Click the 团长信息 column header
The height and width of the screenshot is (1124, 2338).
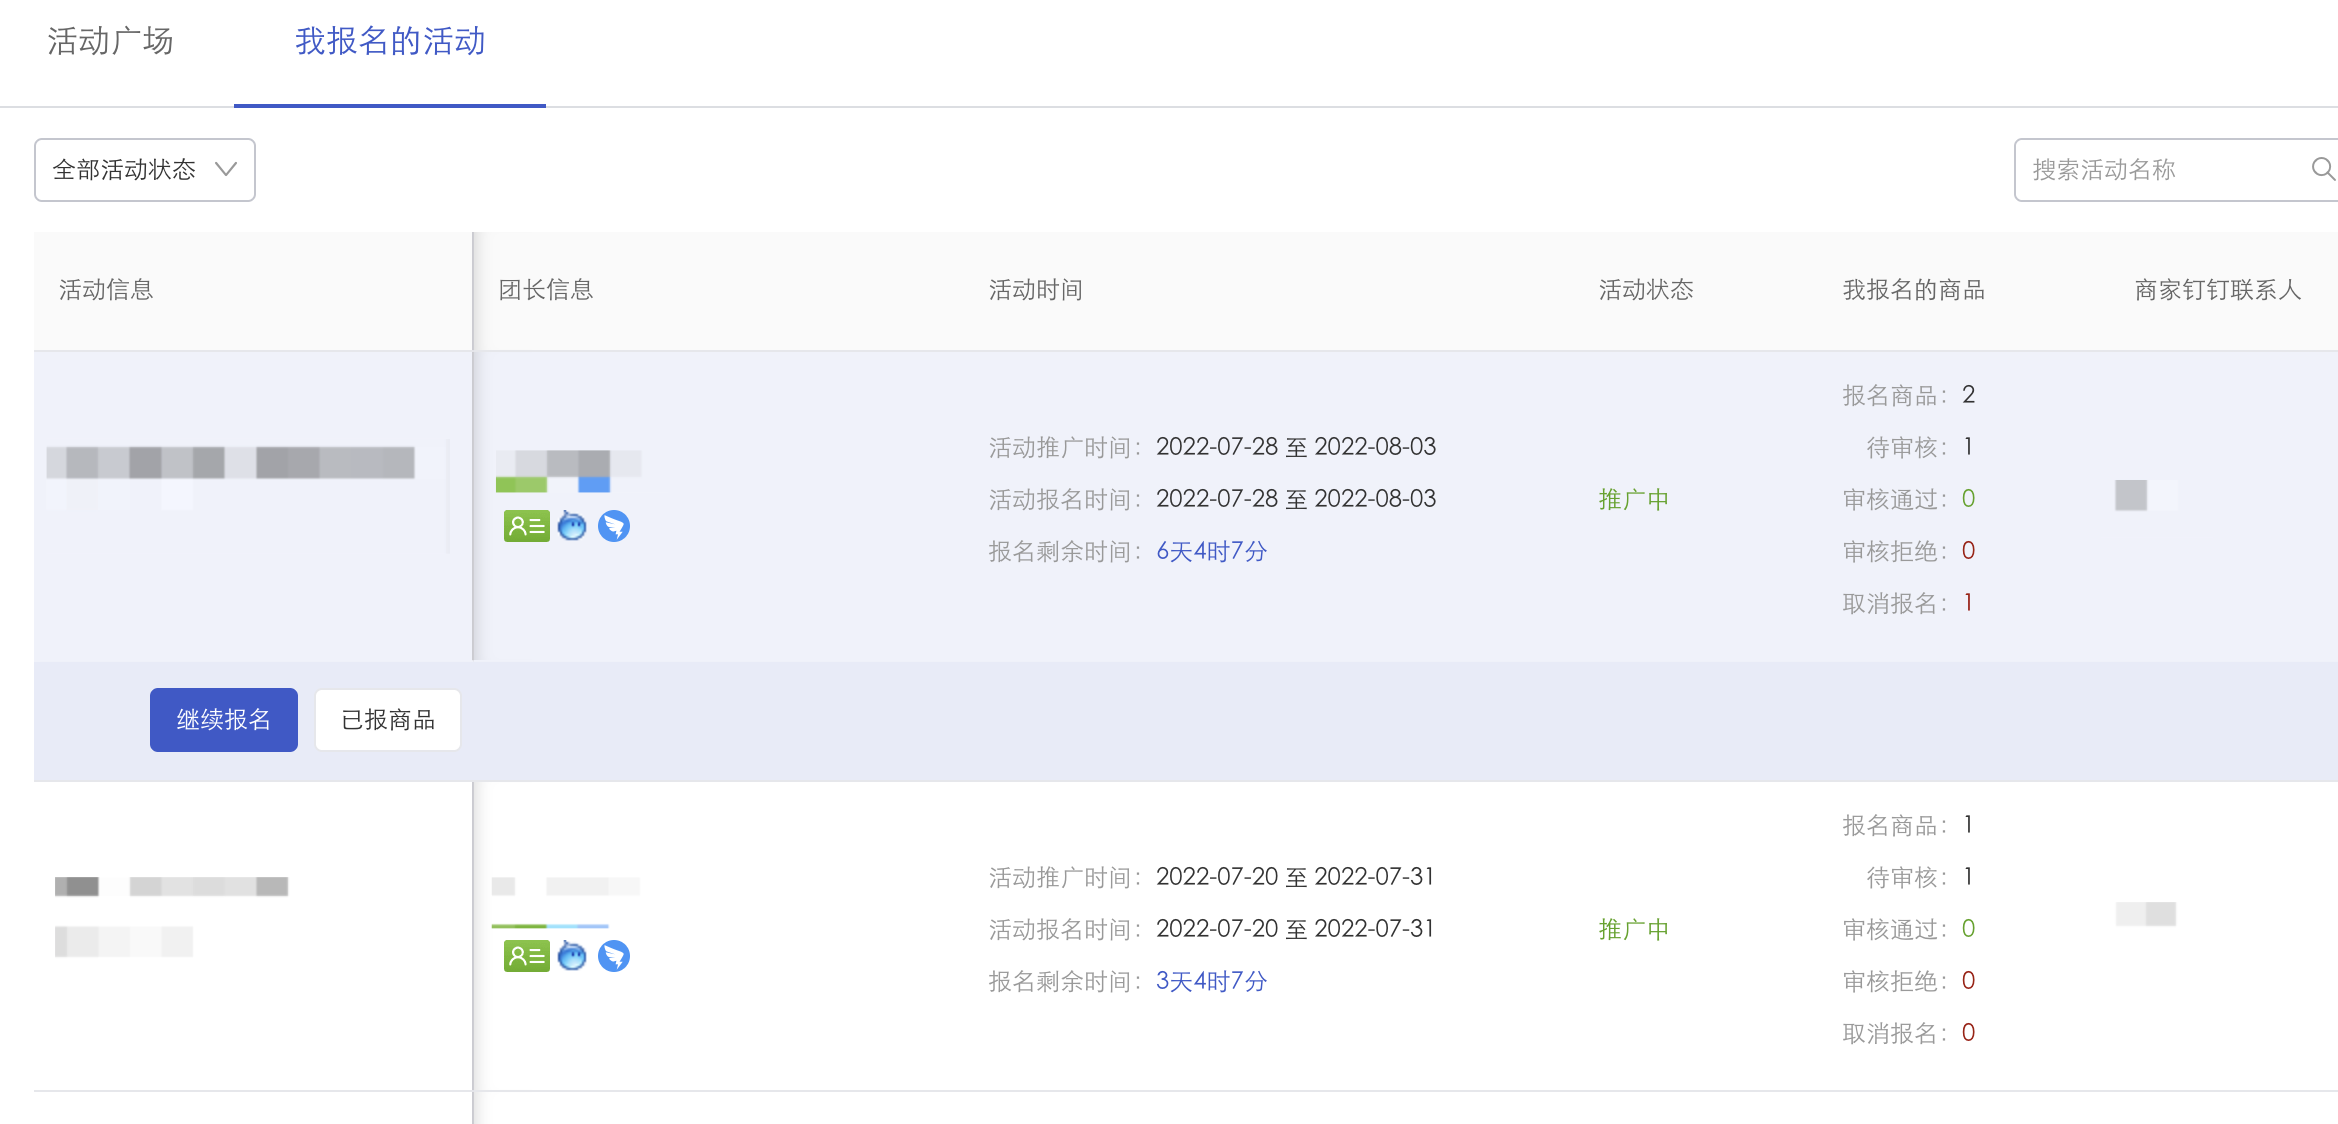[546, 290]
